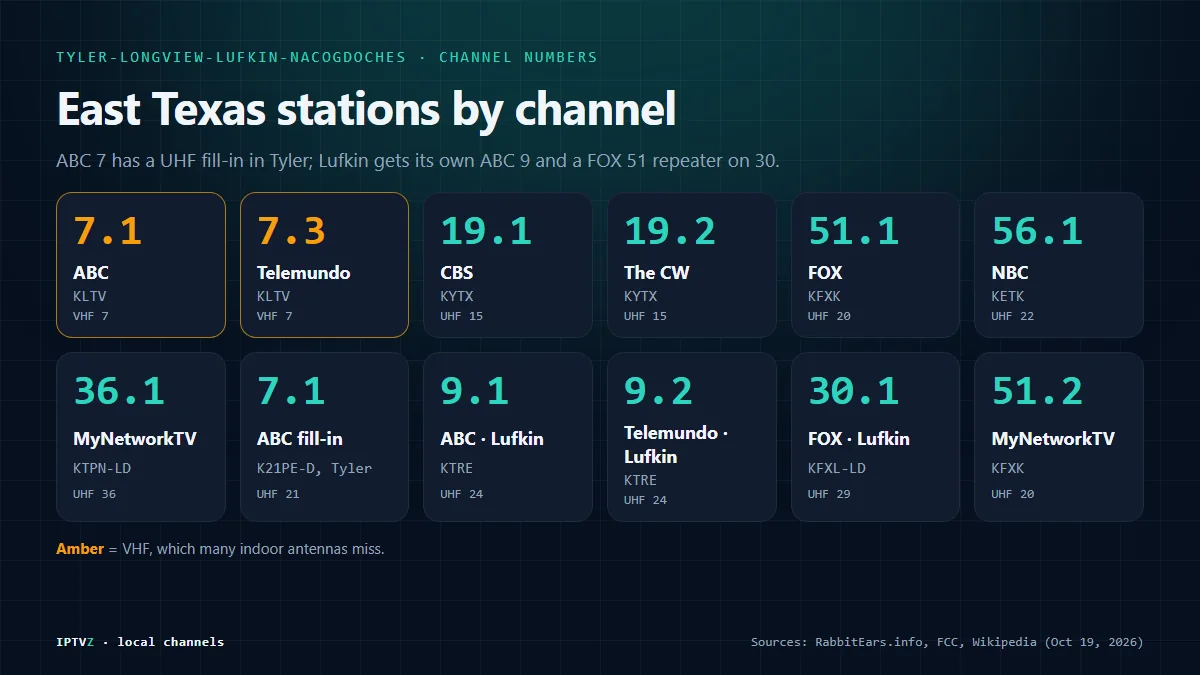
Task: Click the subtitle about ABC 7 UHF fill-in
Action: (x=418, y=160)
